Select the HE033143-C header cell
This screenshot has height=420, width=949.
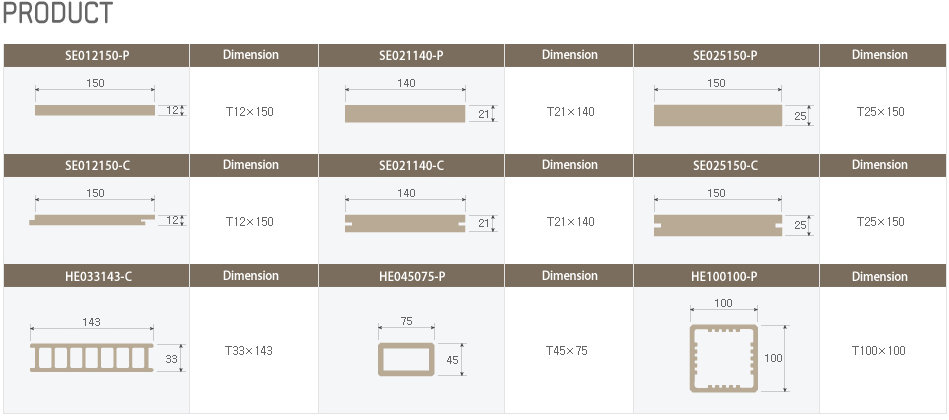click(97, 276)
